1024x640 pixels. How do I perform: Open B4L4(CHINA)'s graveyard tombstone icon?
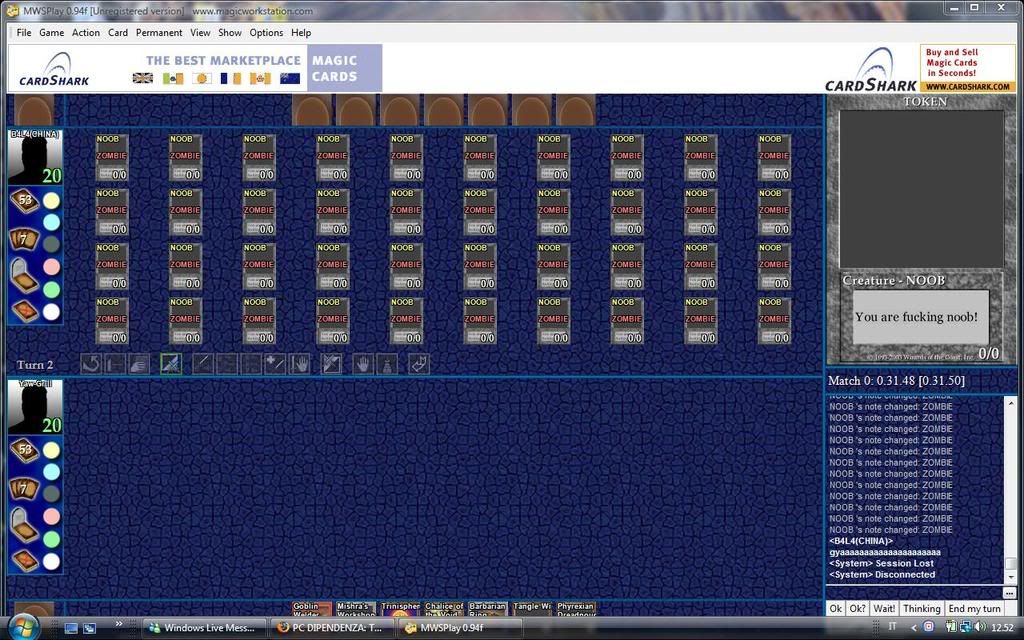(x=23, y=275)
